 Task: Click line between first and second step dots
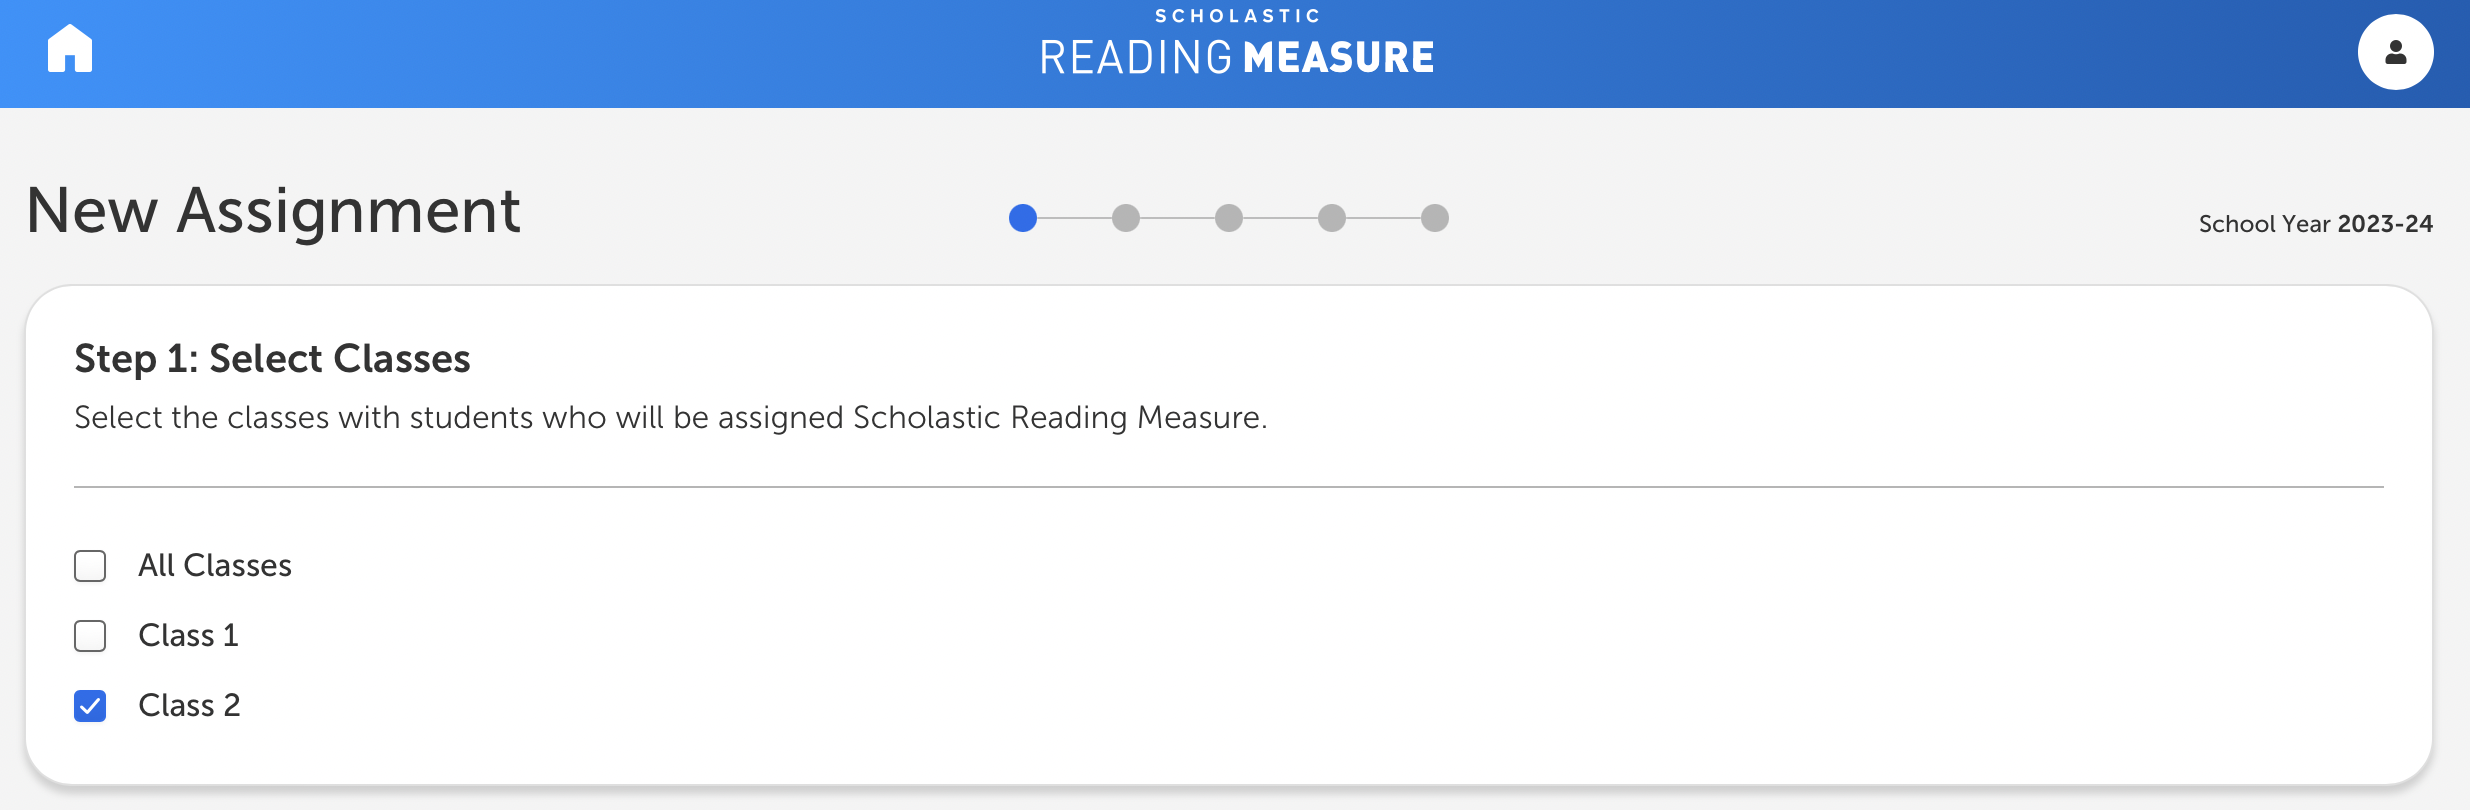1074,218
